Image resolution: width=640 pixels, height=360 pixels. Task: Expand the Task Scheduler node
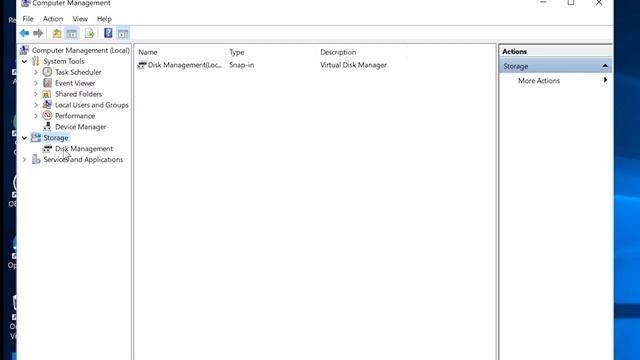click(36, 72)
